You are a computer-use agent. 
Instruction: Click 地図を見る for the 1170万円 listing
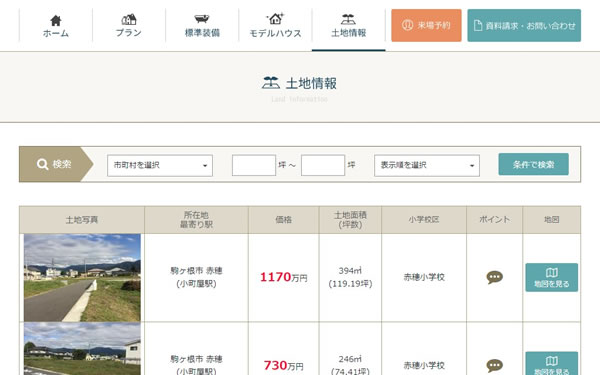(x=551, y=277)
